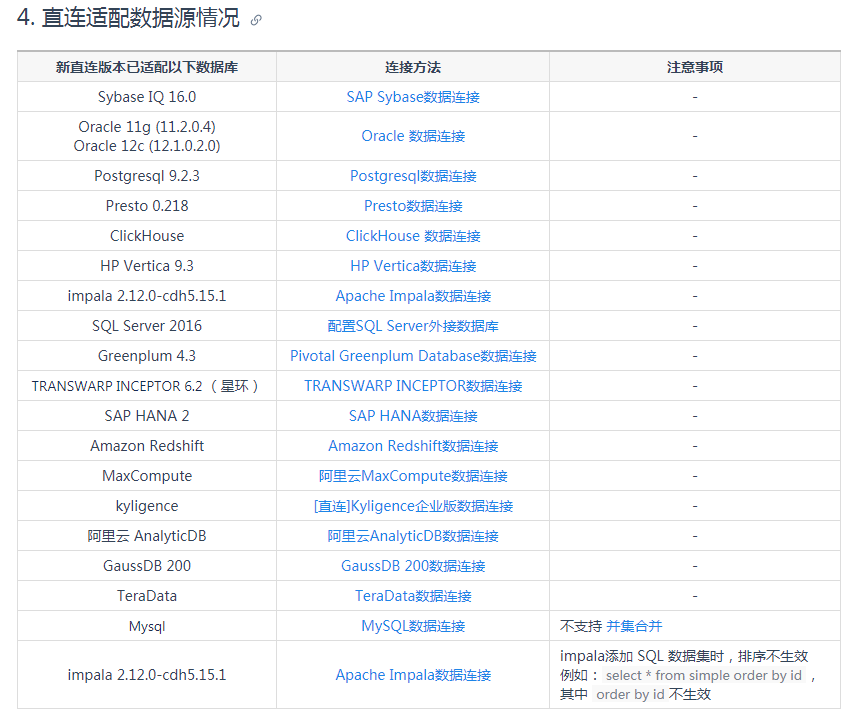Click the Oracle 12c (12.1.0.2.0) text
This screenshot has height=723, width=852.
coord(147,146)
